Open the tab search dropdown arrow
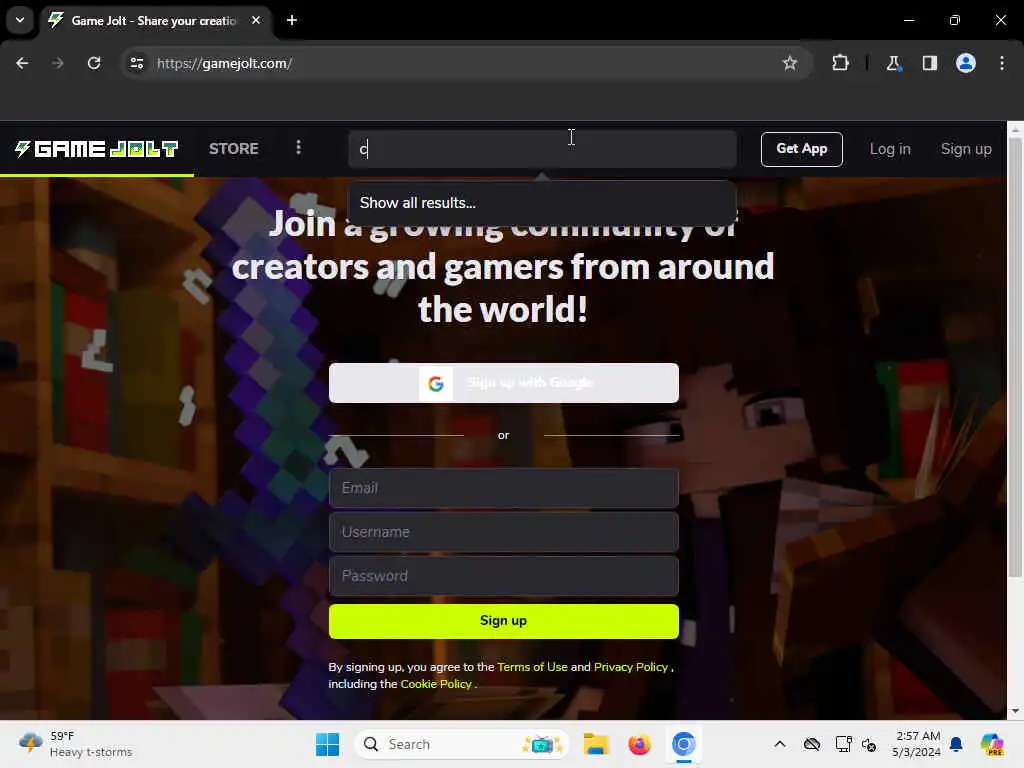This screenshot has height=768, width=1024. click(20, 20)
